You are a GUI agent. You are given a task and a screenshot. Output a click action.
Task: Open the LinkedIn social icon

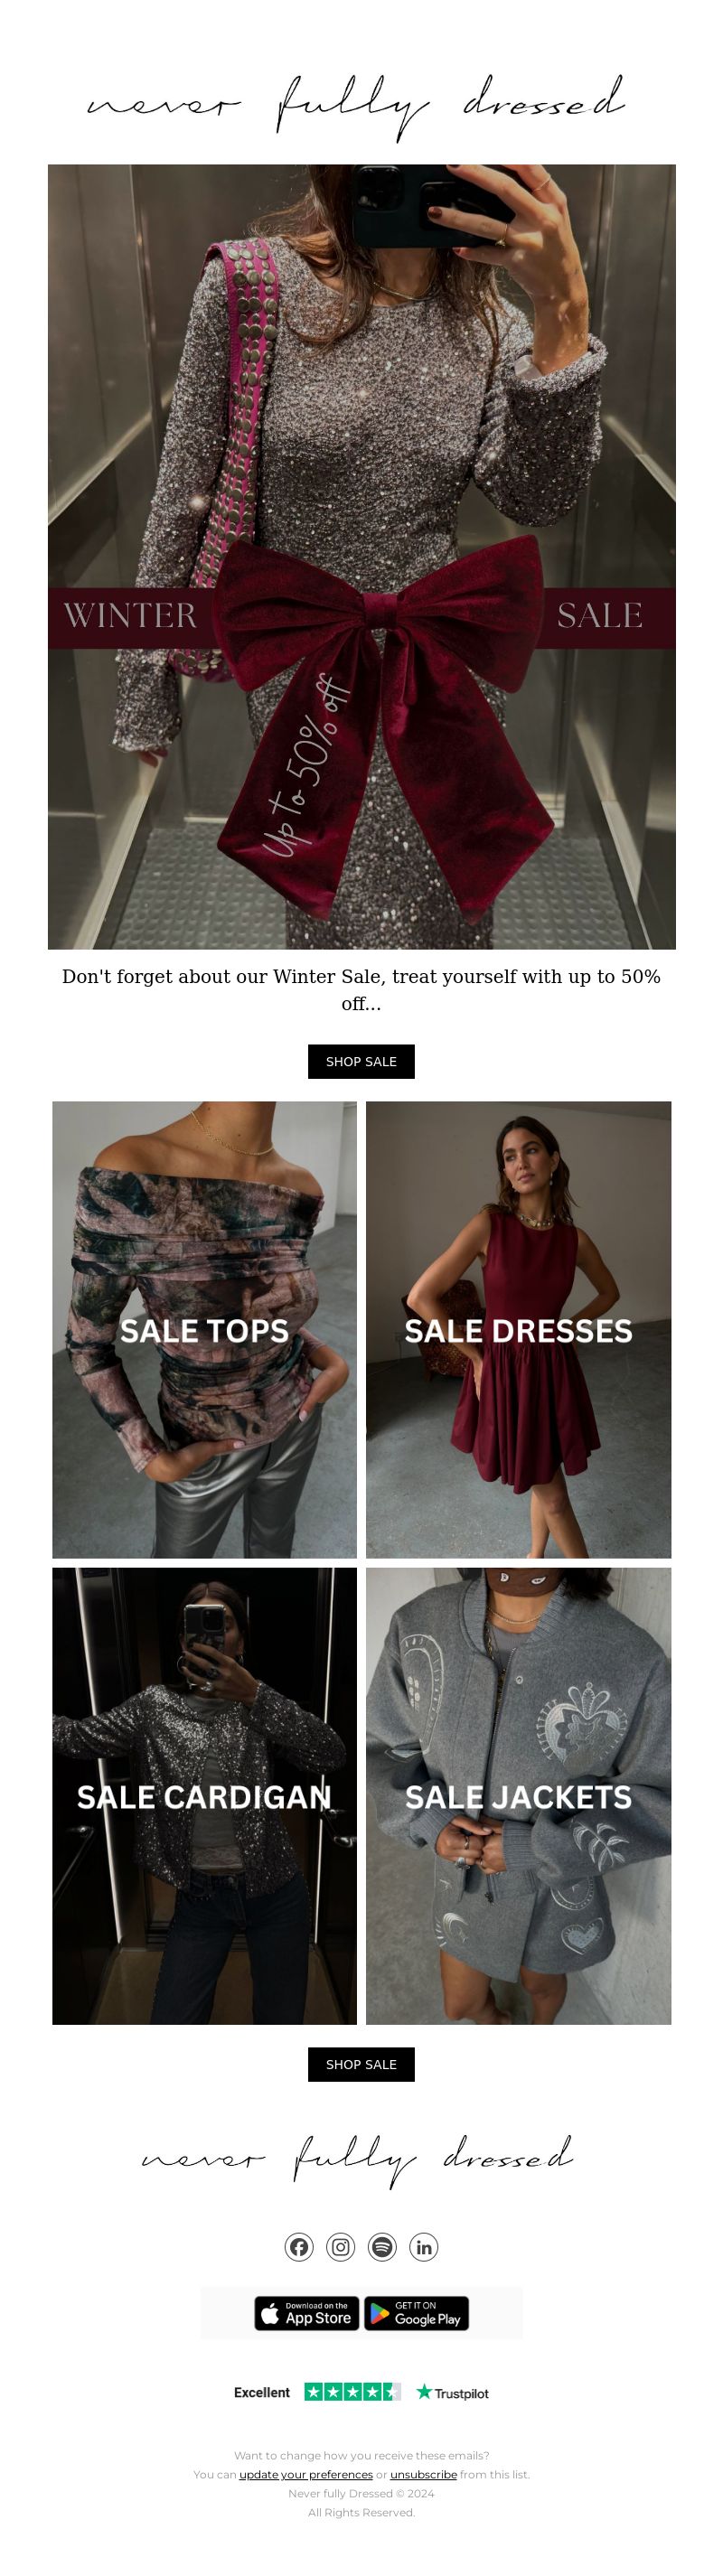424,2247
